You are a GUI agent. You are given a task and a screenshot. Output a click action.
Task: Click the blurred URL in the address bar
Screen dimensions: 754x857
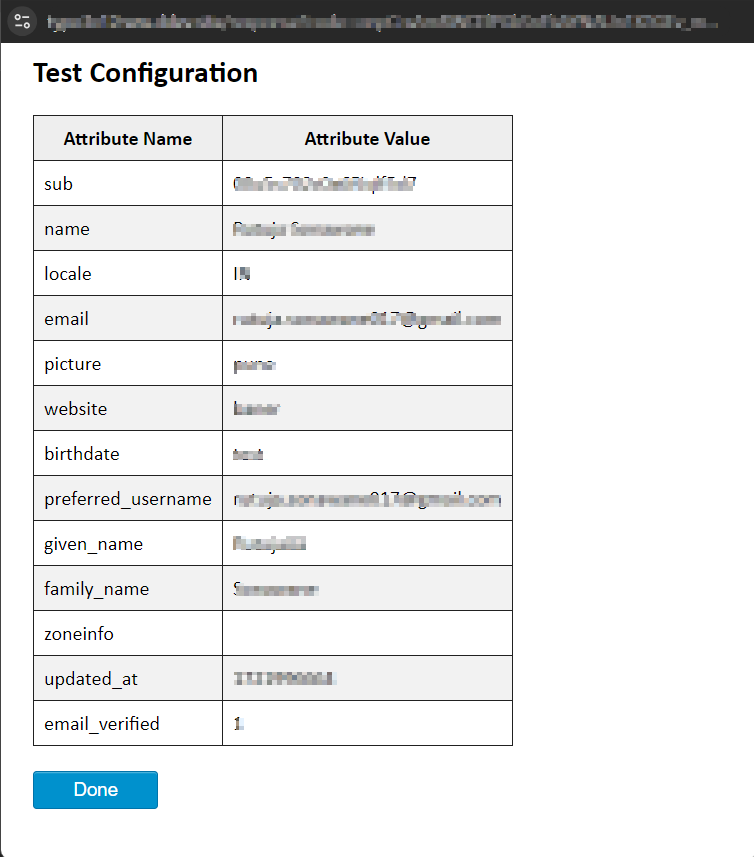click(380, 21)
